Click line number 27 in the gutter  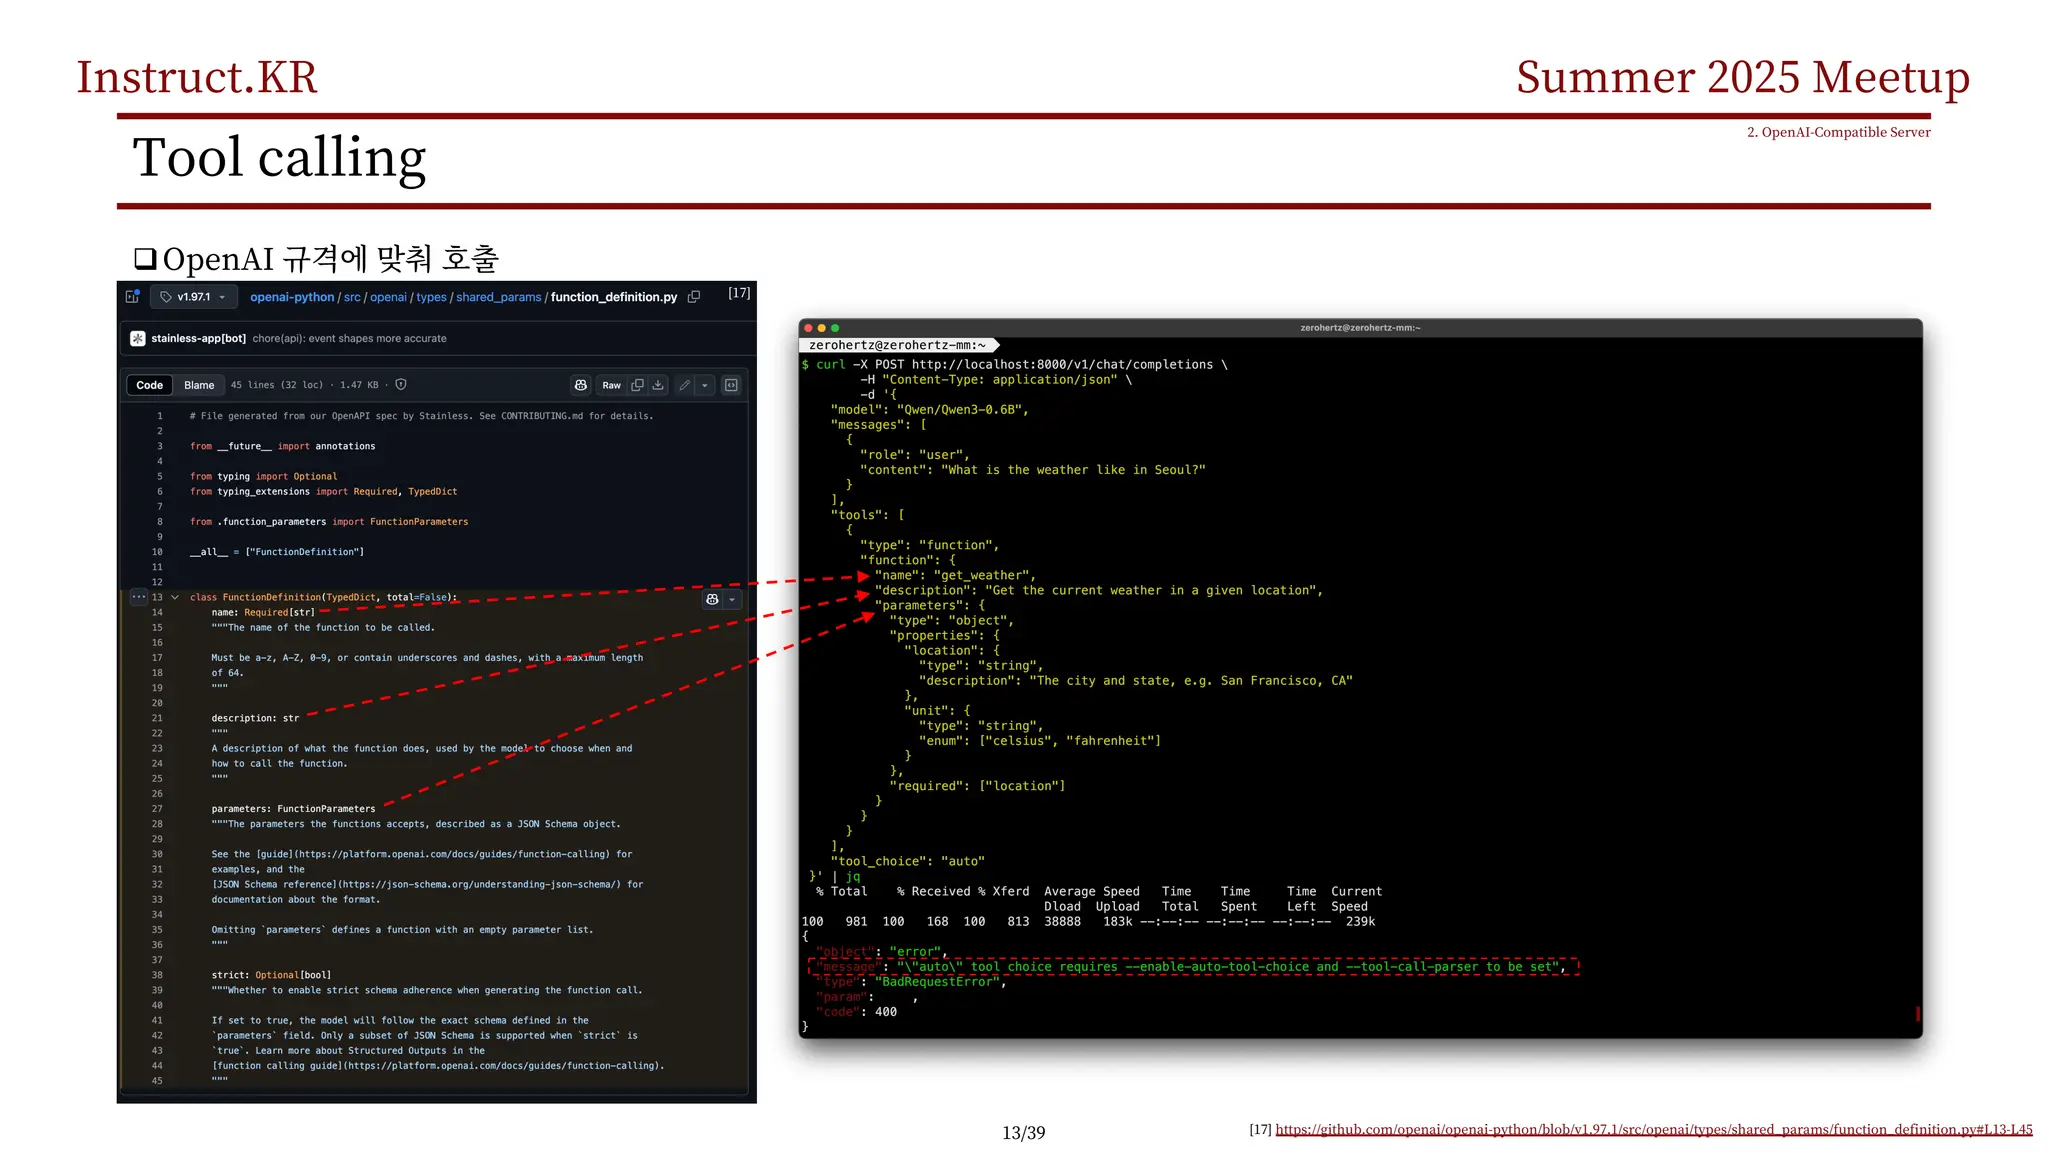(157, 809)
